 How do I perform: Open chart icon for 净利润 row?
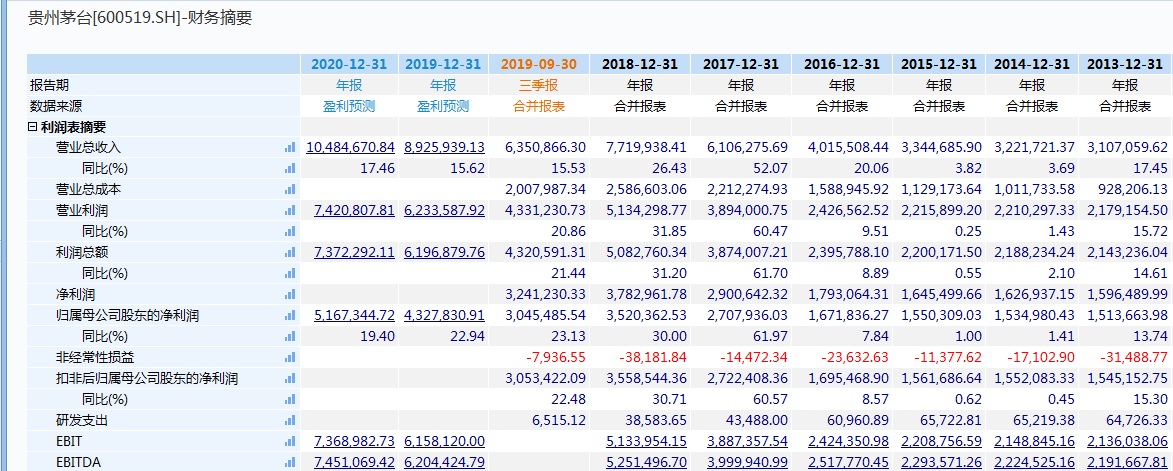[x=290, y=295]
